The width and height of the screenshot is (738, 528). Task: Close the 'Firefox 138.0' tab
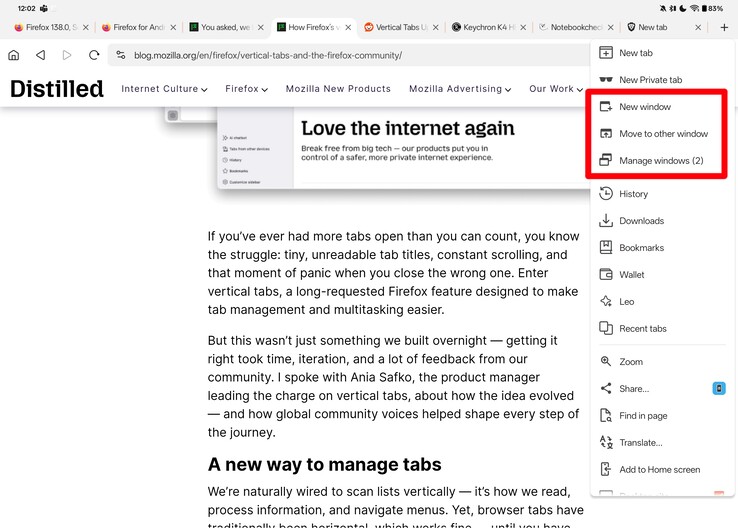86,27
